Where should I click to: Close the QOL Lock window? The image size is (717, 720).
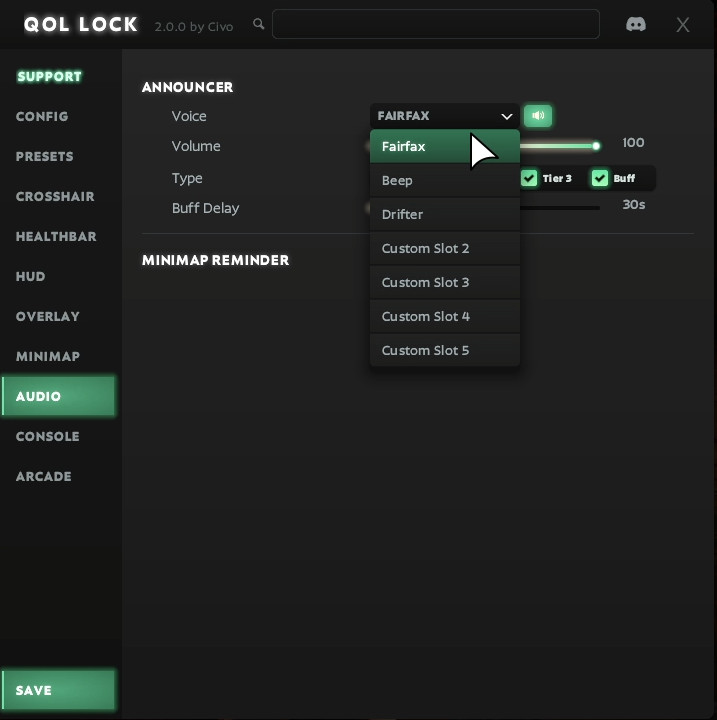coord(683,25)
